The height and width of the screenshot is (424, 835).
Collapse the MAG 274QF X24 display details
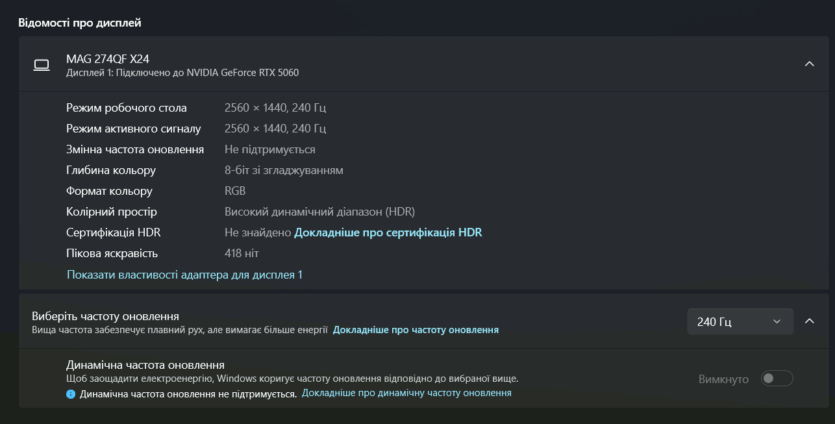(809, 65)
